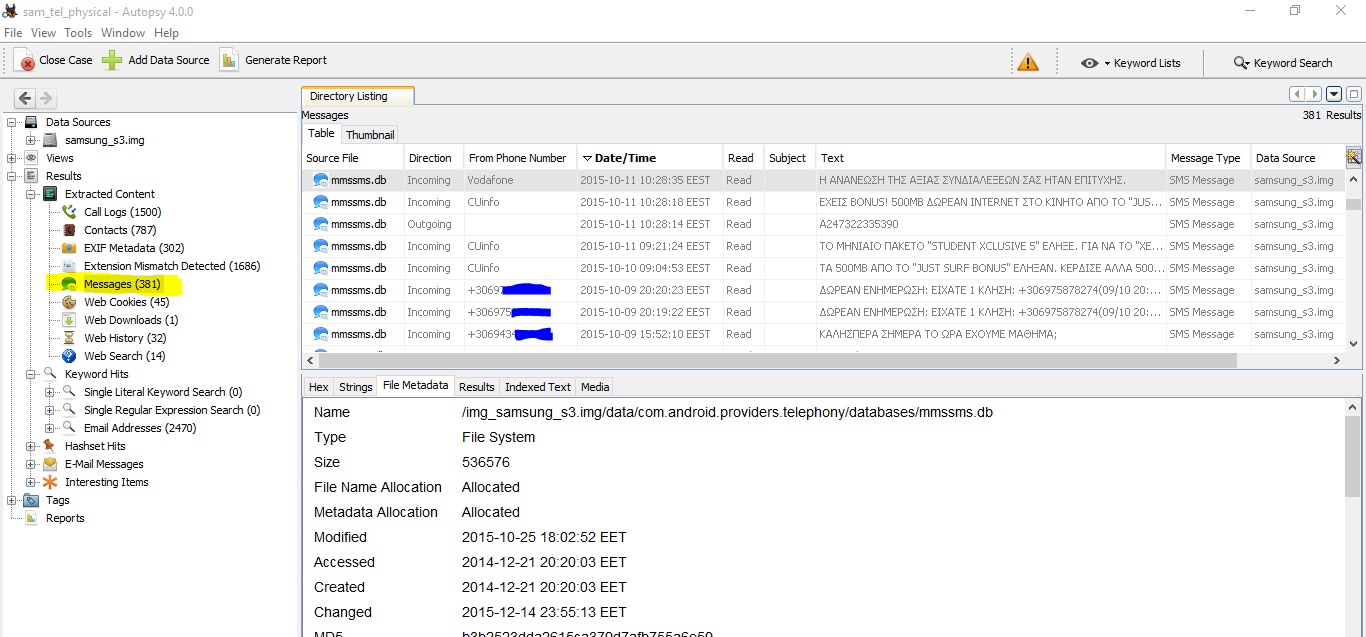Click the yellow warning triangle icon
This screenshot has height=637, width=1366.
pyautogui.click(x=1028, y=62)
